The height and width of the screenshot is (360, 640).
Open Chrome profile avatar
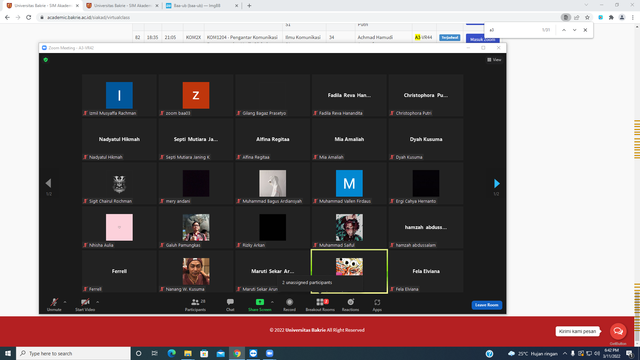coord(622,18)
